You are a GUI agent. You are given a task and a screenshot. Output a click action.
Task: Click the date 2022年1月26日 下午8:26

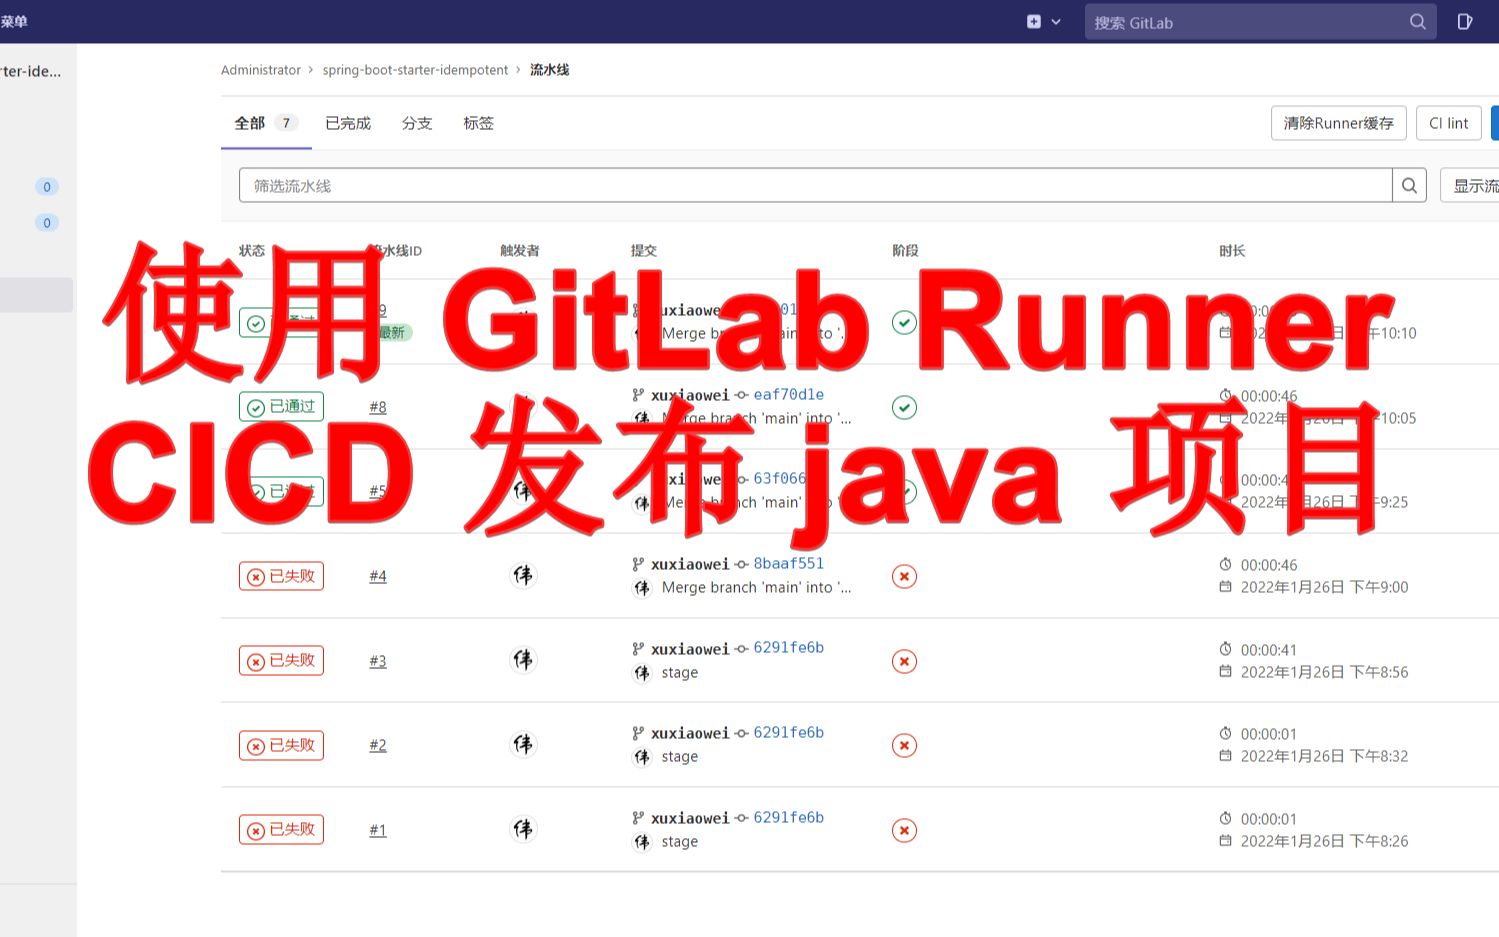1324,841
